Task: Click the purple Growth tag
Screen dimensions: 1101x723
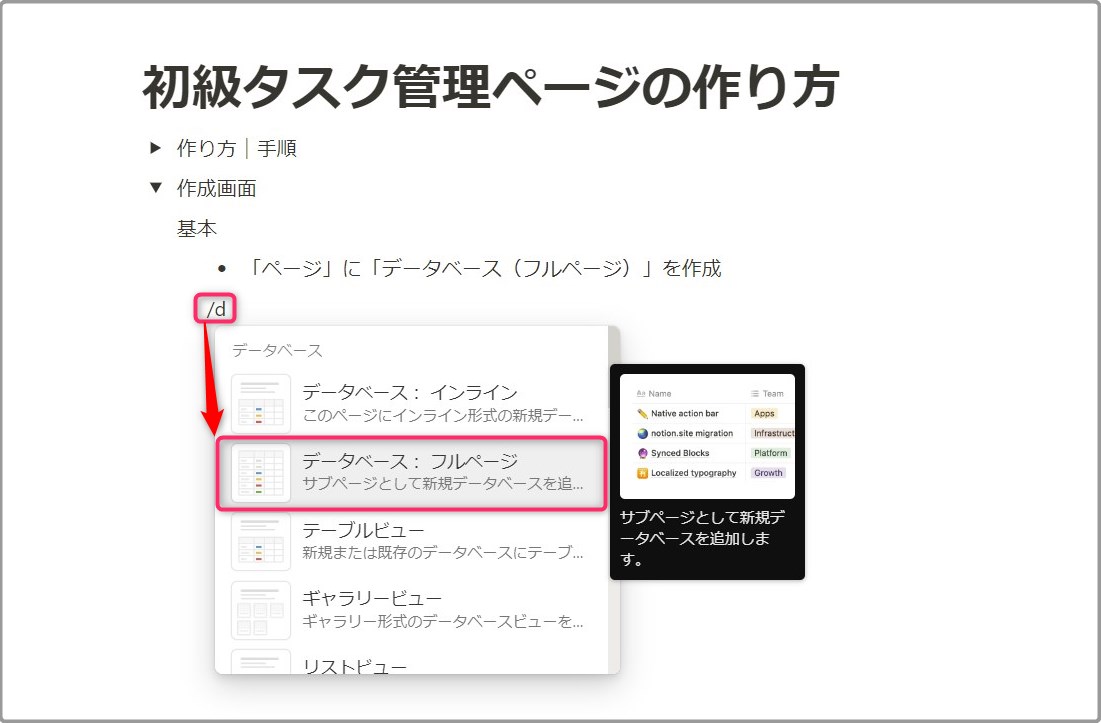Action: [768, 473]
